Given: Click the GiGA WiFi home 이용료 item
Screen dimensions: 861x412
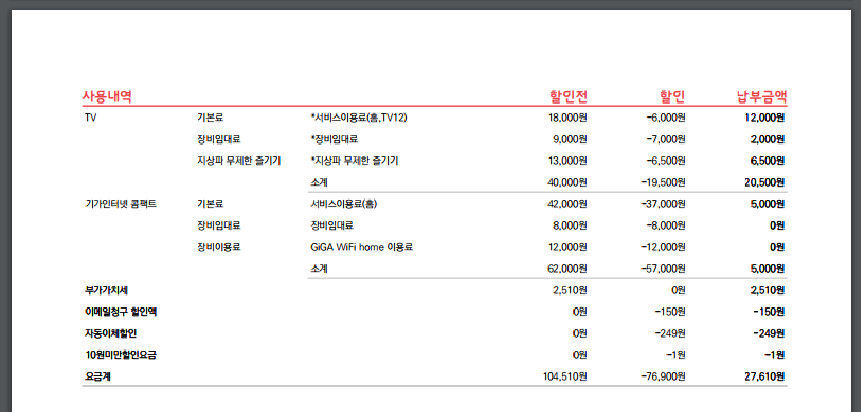Looking at the screenshot, I should (x=362, y=247).
